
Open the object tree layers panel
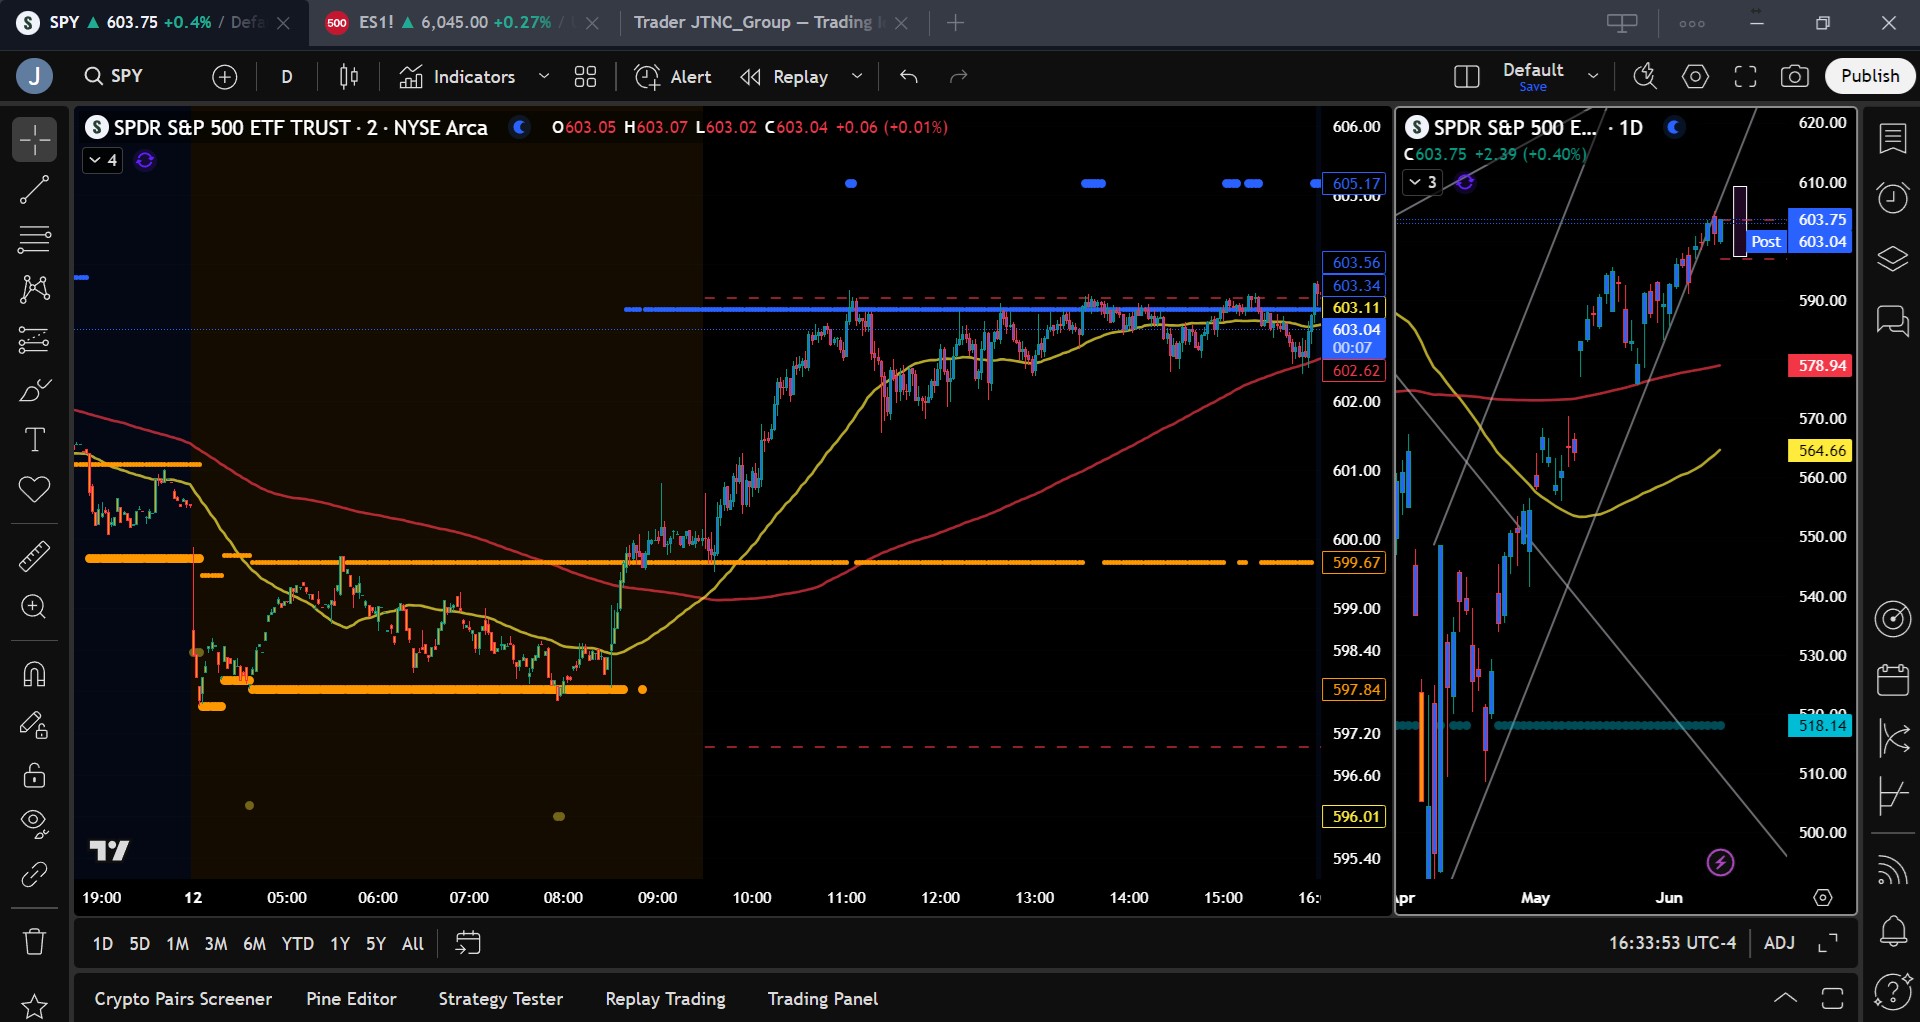(x=1892, y=259)
